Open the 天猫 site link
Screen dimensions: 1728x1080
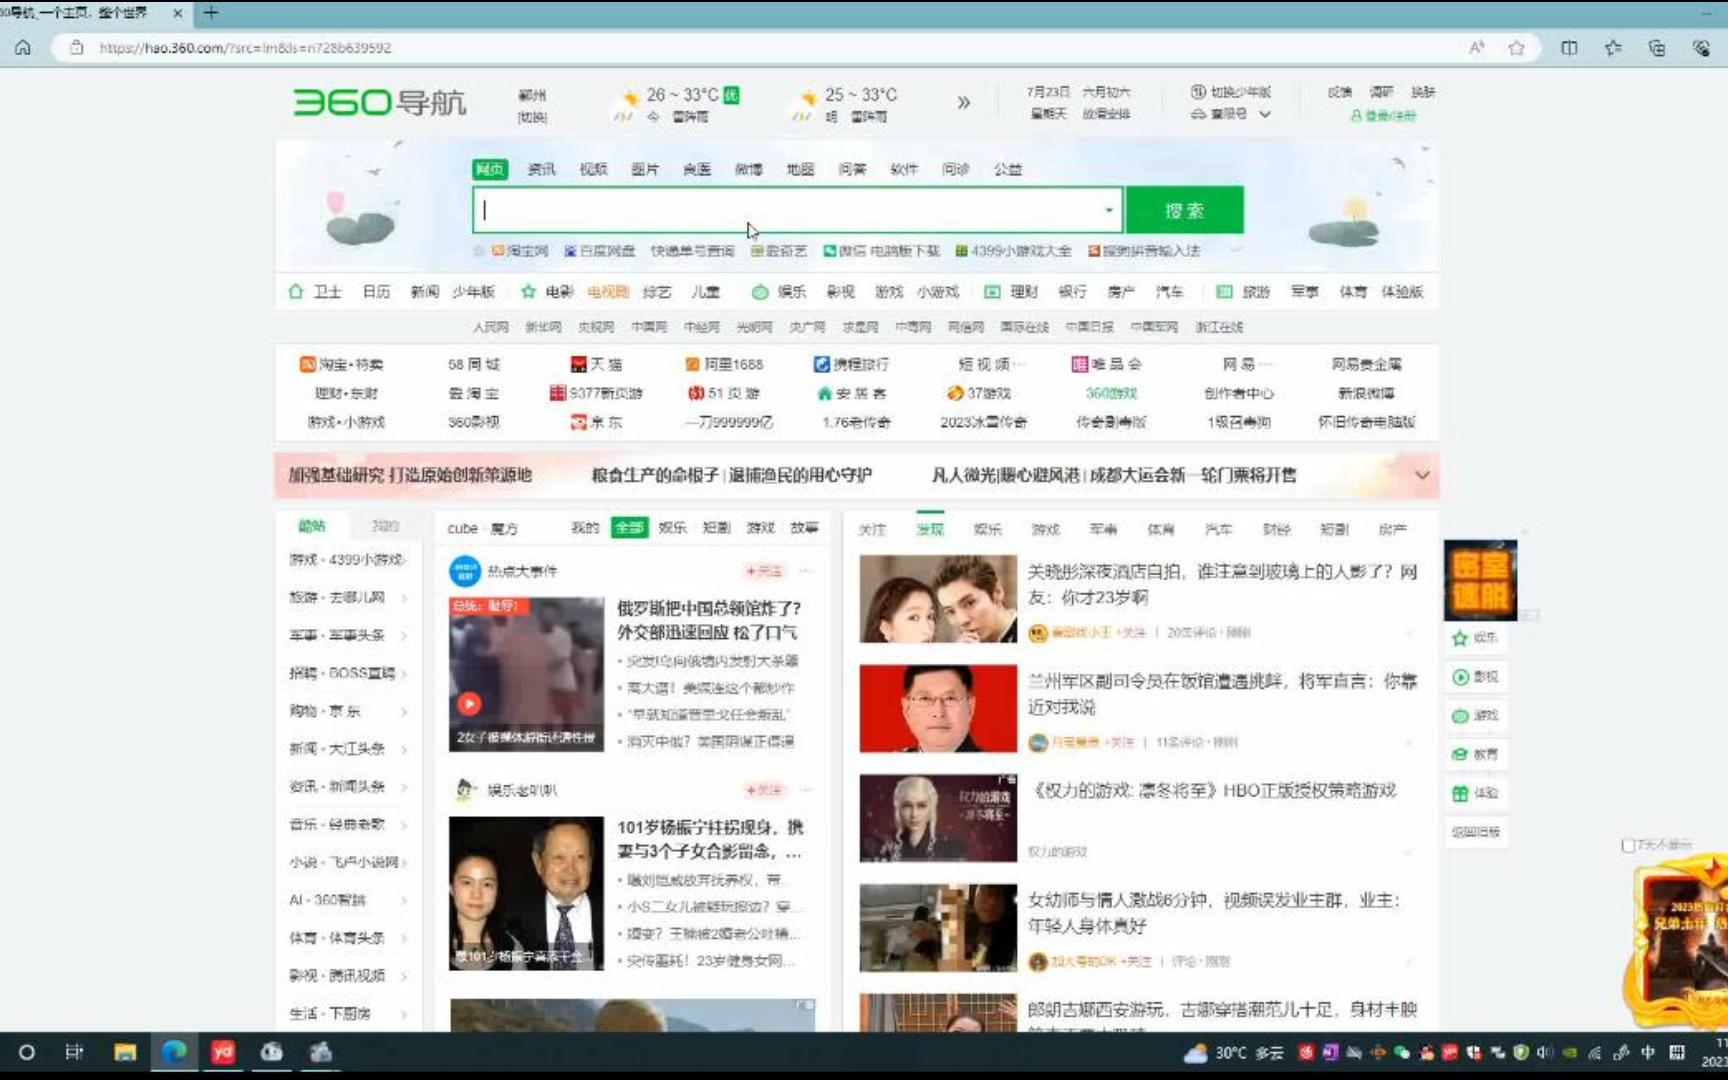click(596, 364)
